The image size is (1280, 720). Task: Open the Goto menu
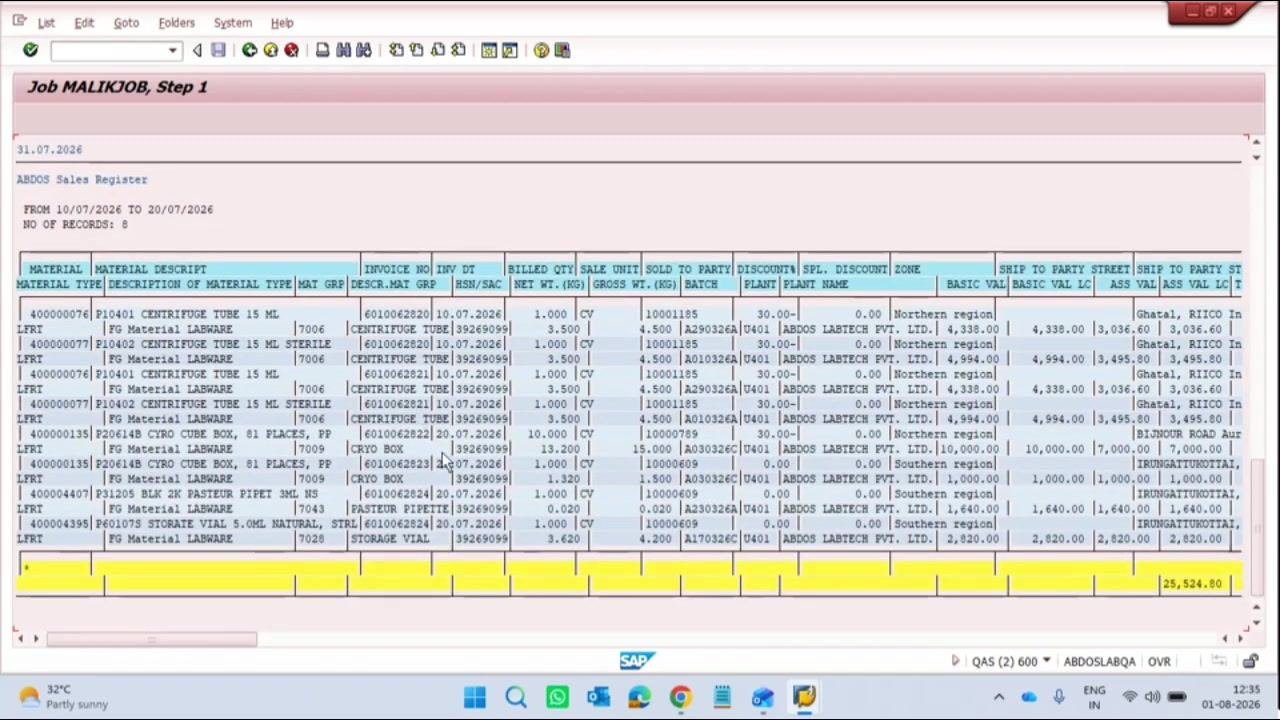[126, 22]
